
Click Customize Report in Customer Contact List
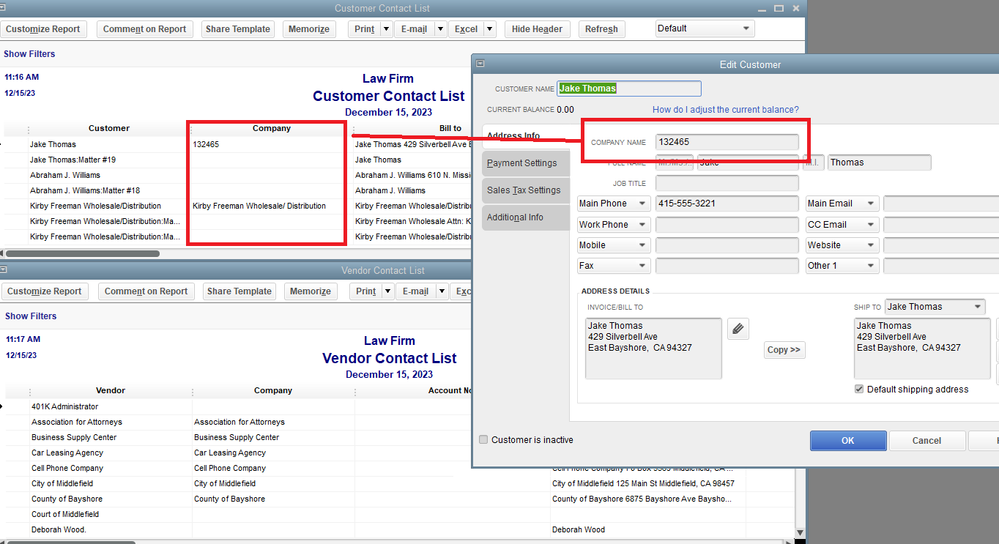43,29
